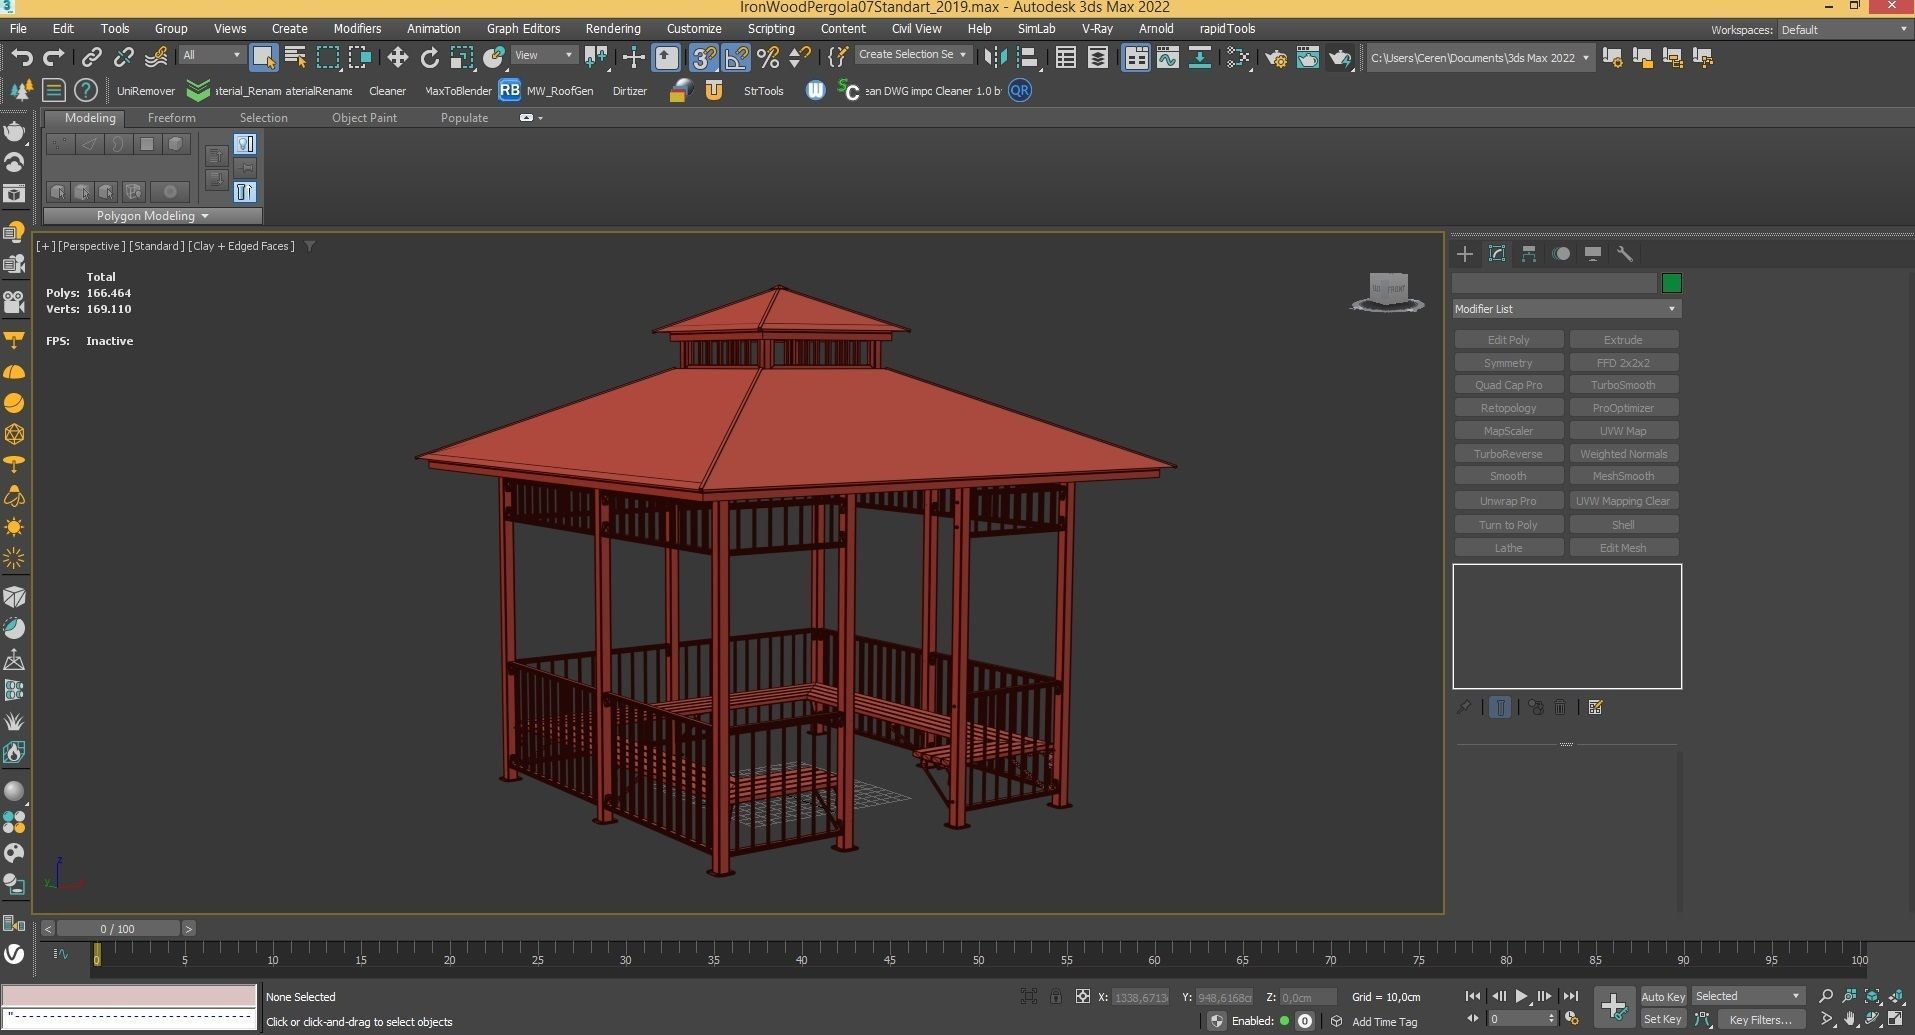1915x1035 pixels.
Task: Open the Rendering menu
Action: tap(613, 29)
